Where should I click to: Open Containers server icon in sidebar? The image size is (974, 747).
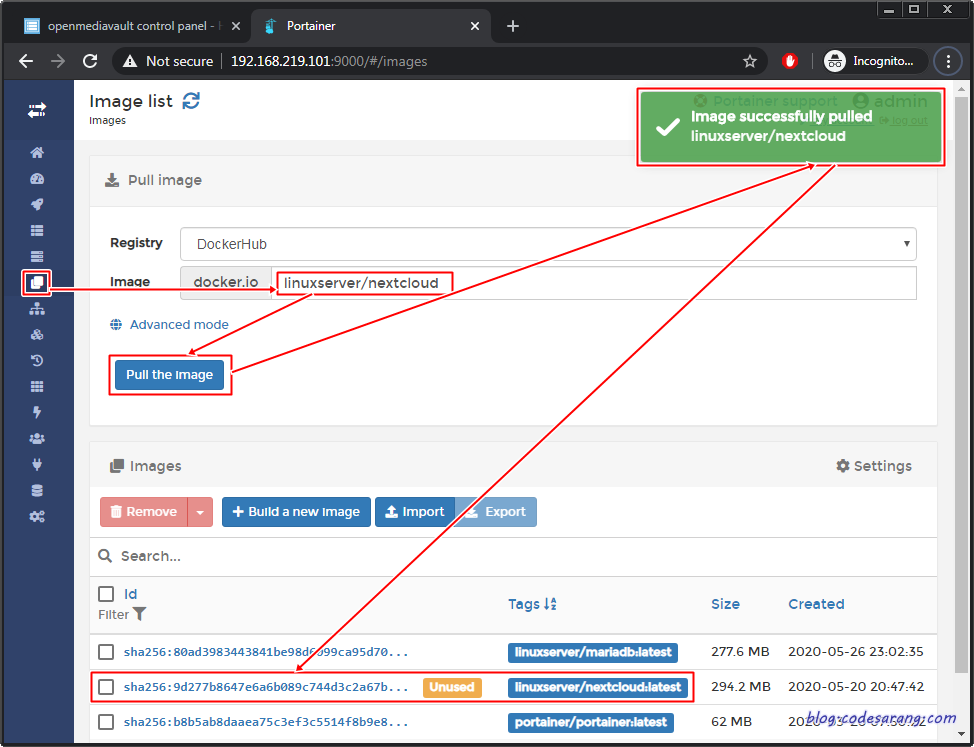pyautogui.click(x=37, y=256)
